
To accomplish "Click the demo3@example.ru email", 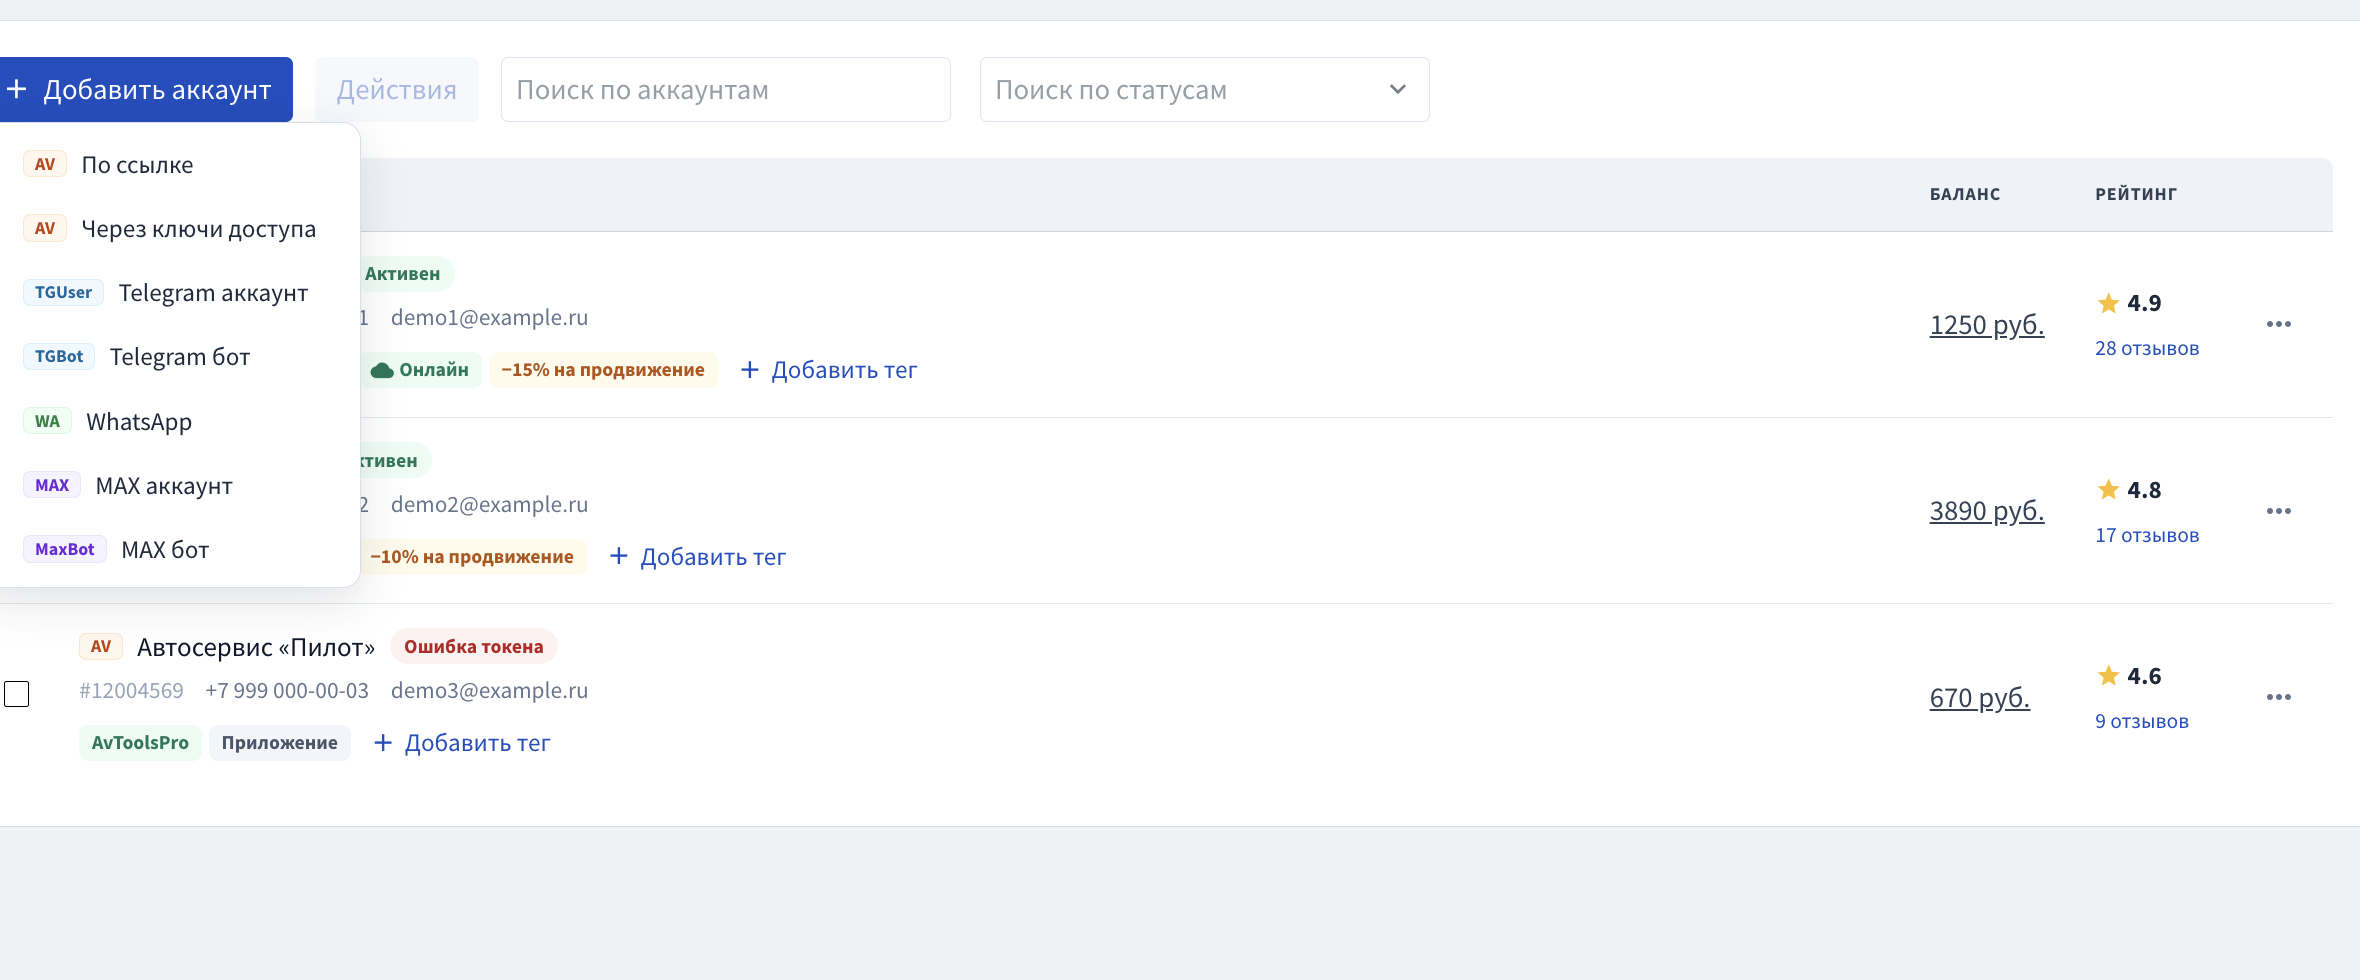I will point(489,691).
